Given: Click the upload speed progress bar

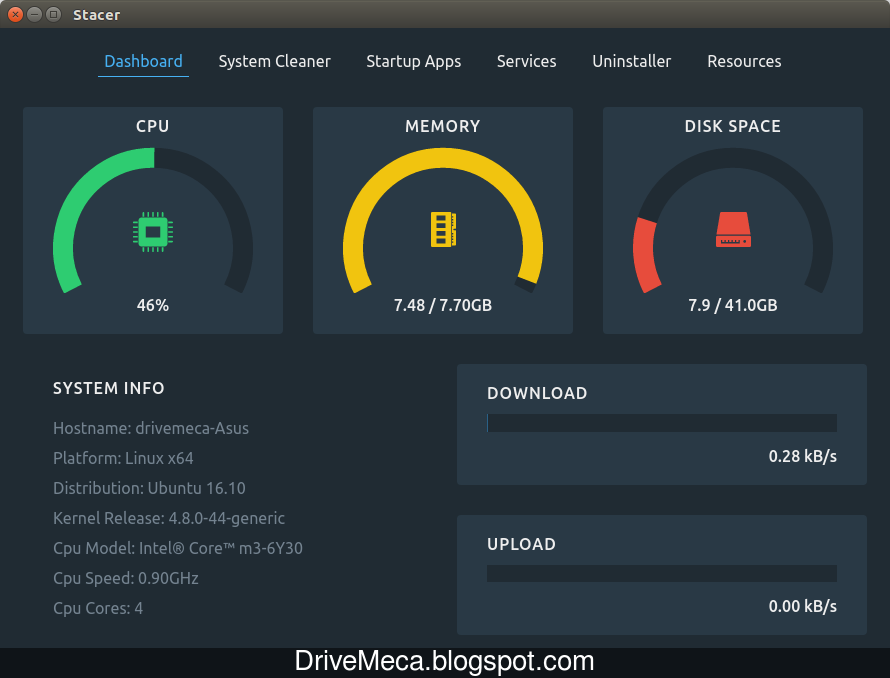Looking at the screenshot, I should coord(662,573).
